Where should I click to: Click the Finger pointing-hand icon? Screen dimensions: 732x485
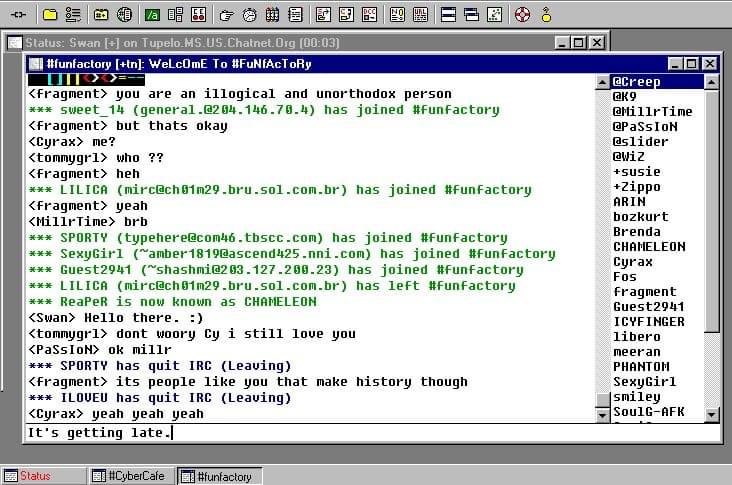click(226, 15)
